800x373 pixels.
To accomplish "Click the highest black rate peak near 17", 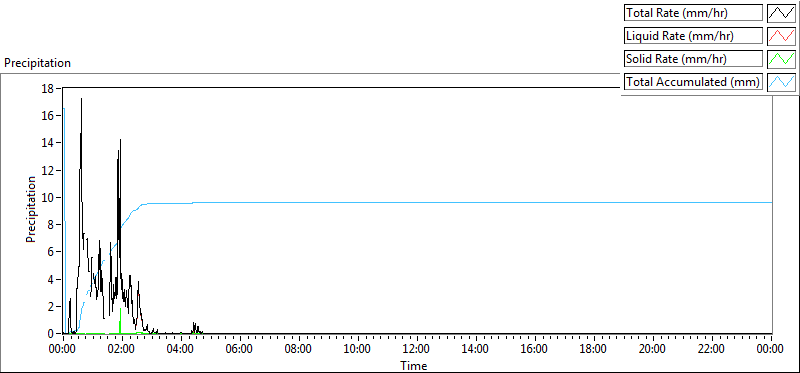I will [81, 99].
